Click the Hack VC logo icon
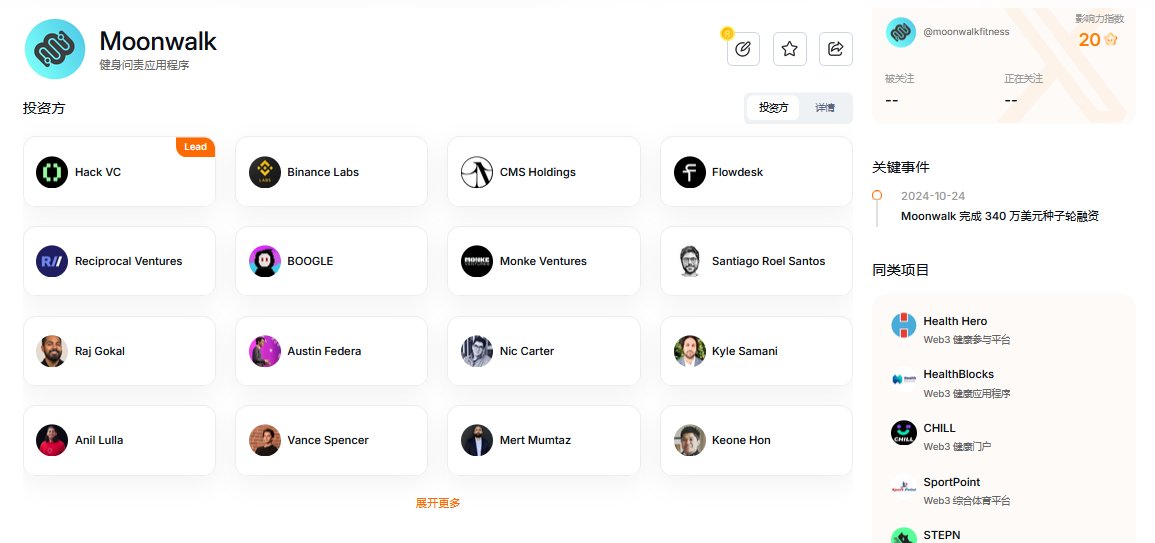 pyautogui.click(x=52, y=172)
